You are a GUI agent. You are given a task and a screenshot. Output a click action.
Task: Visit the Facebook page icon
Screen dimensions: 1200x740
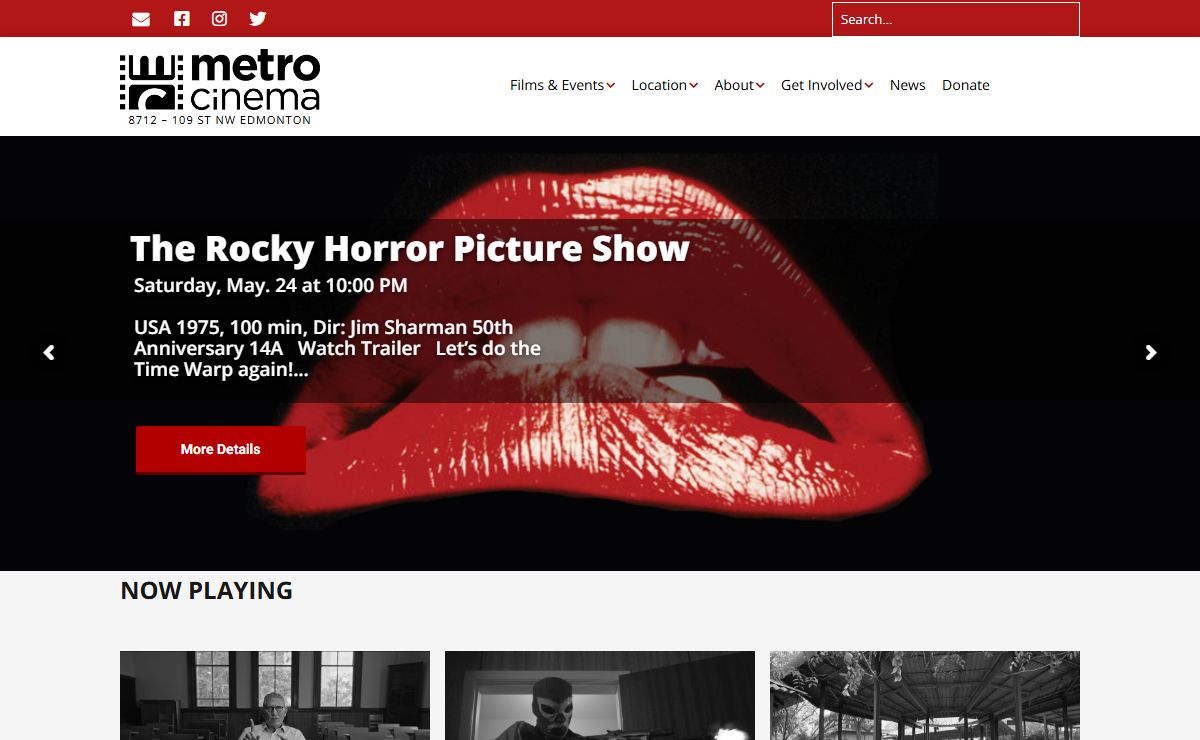coord(181,18)
